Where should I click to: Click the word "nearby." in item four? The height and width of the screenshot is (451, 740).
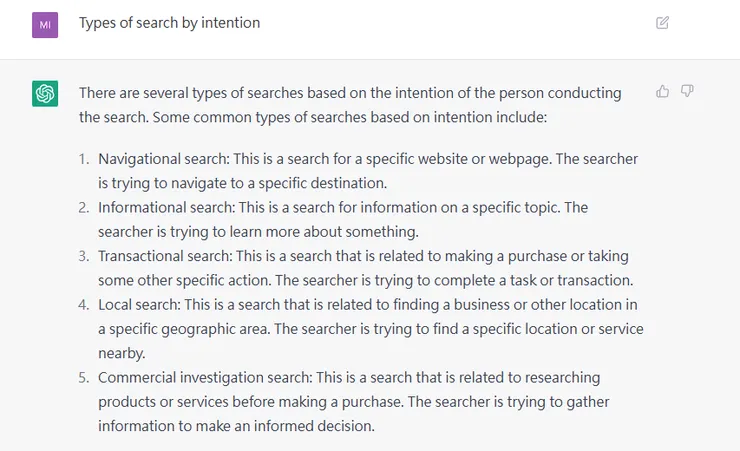click(x=122, y=353)
